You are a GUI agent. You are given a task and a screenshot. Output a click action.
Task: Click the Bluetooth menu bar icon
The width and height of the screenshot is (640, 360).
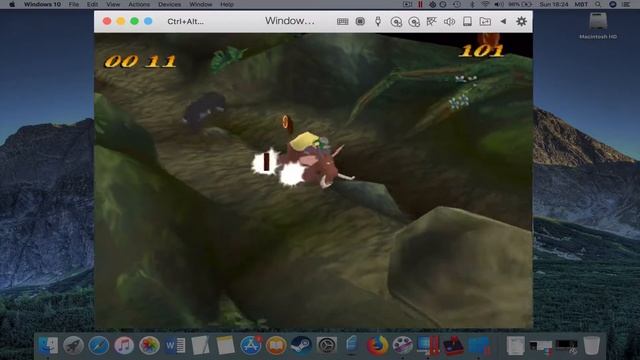(x=472, y=4)
